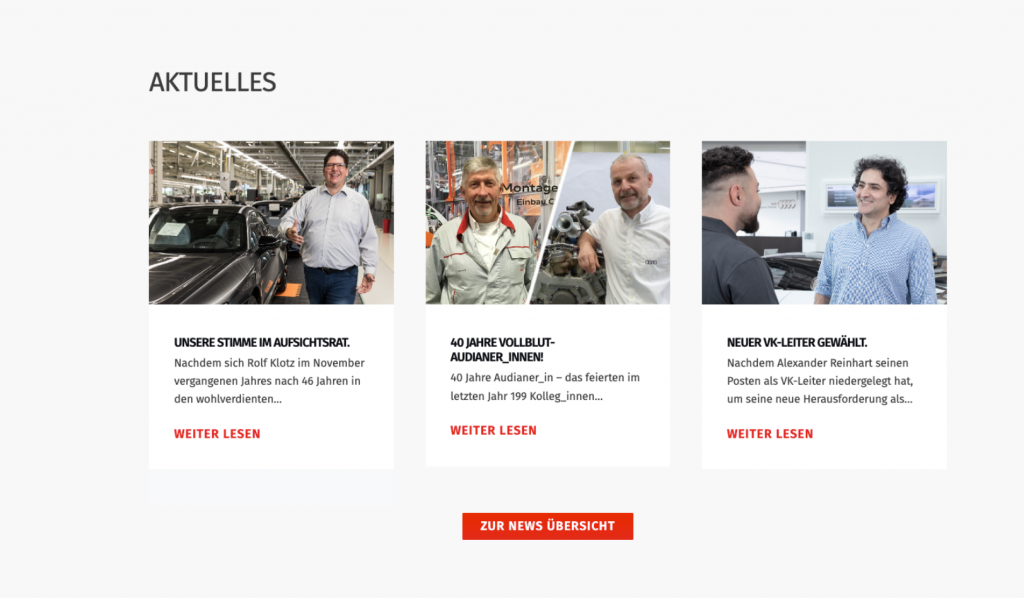Click the black car in first photo
Screen dimensions: 1024x598
[x=216, y=253]
